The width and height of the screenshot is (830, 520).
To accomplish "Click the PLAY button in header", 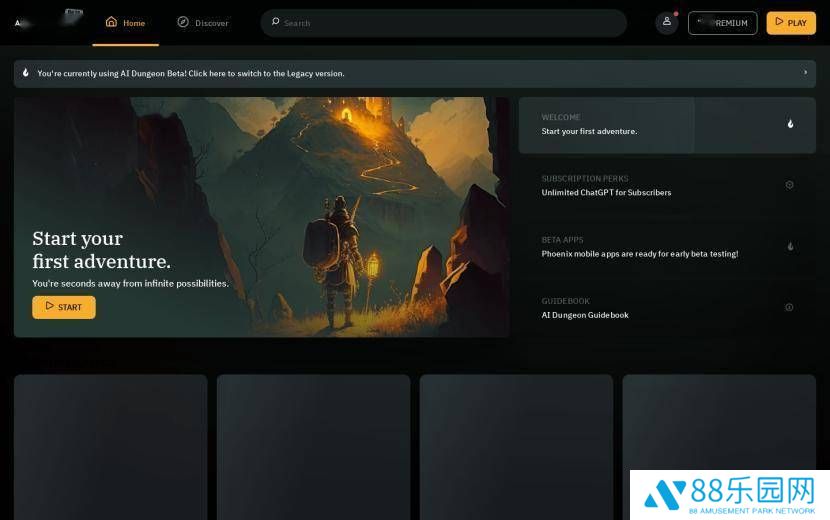I will pyautogui.click(x=790, y=23).
